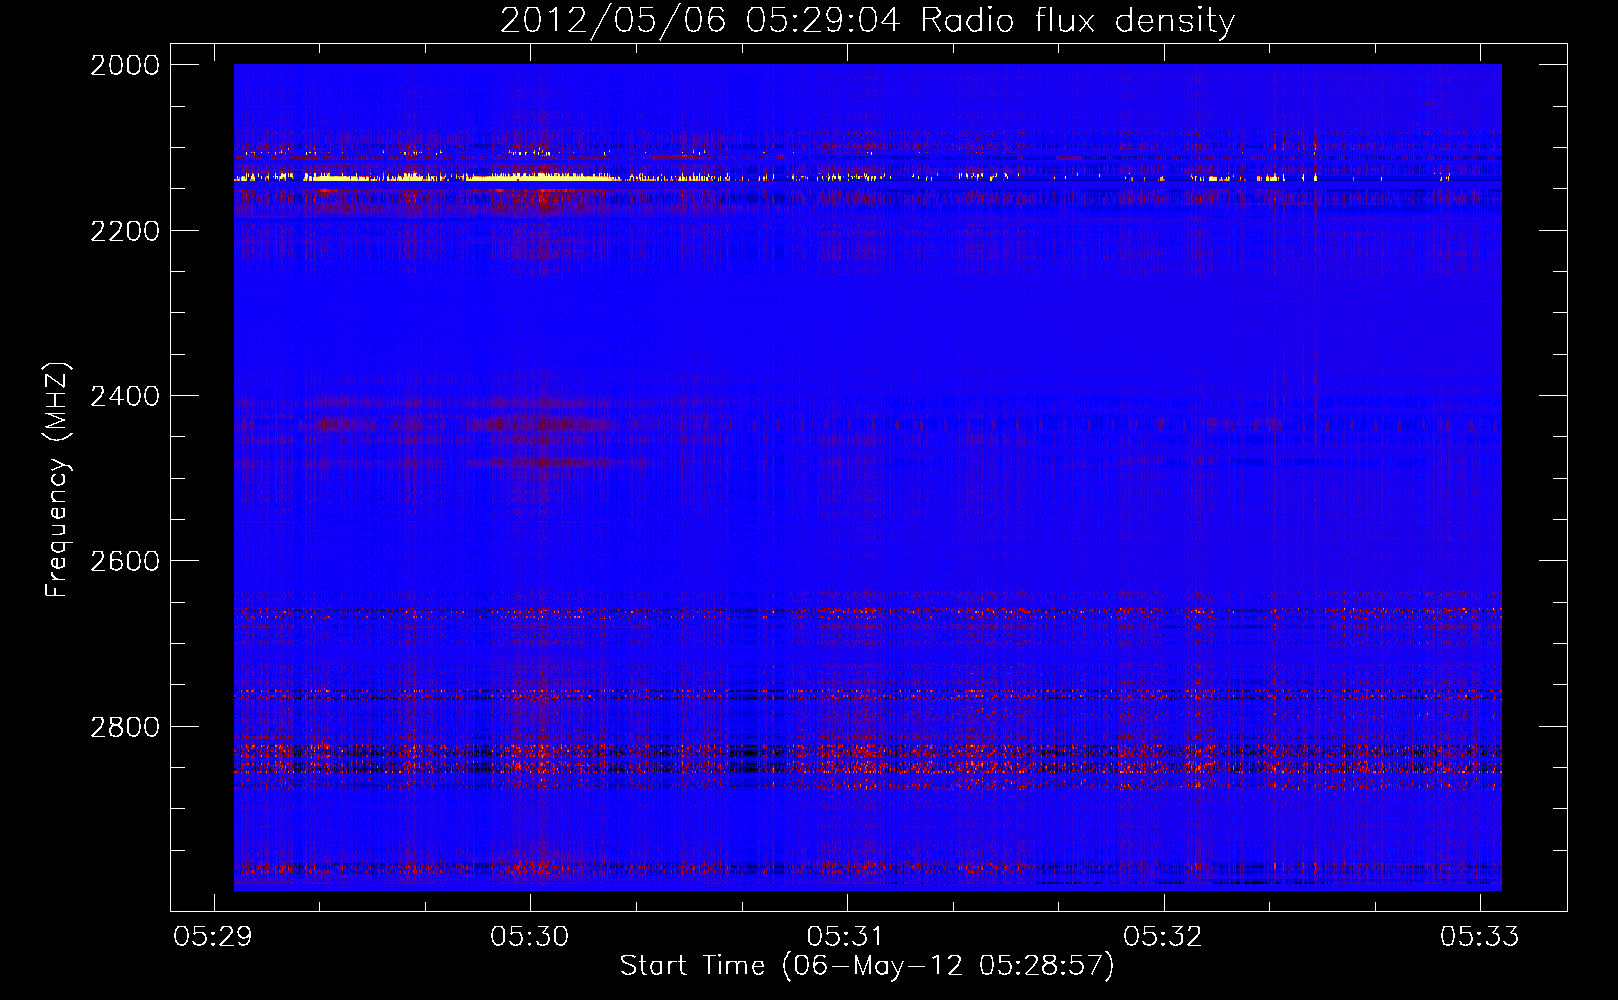
Task: Click the 2800 frequency tick label
Action: pyautogui.click(x=125, y=727)
